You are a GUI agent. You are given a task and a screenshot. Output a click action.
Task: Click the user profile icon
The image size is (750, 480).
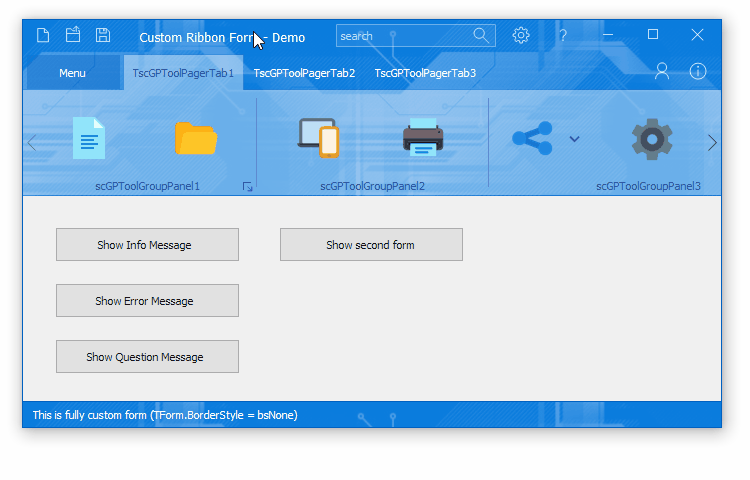click(x=662, y=71)
